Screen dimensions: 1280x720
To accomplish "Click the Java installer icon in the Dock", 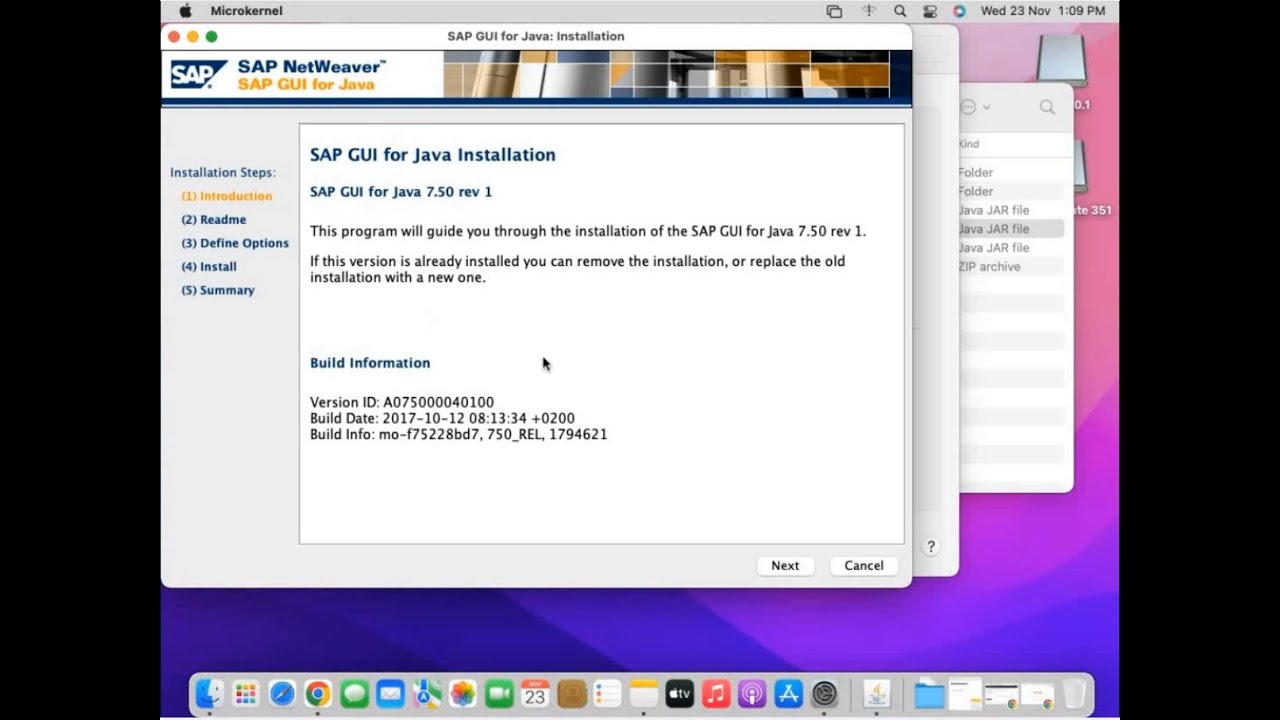I will coord(877,693).
